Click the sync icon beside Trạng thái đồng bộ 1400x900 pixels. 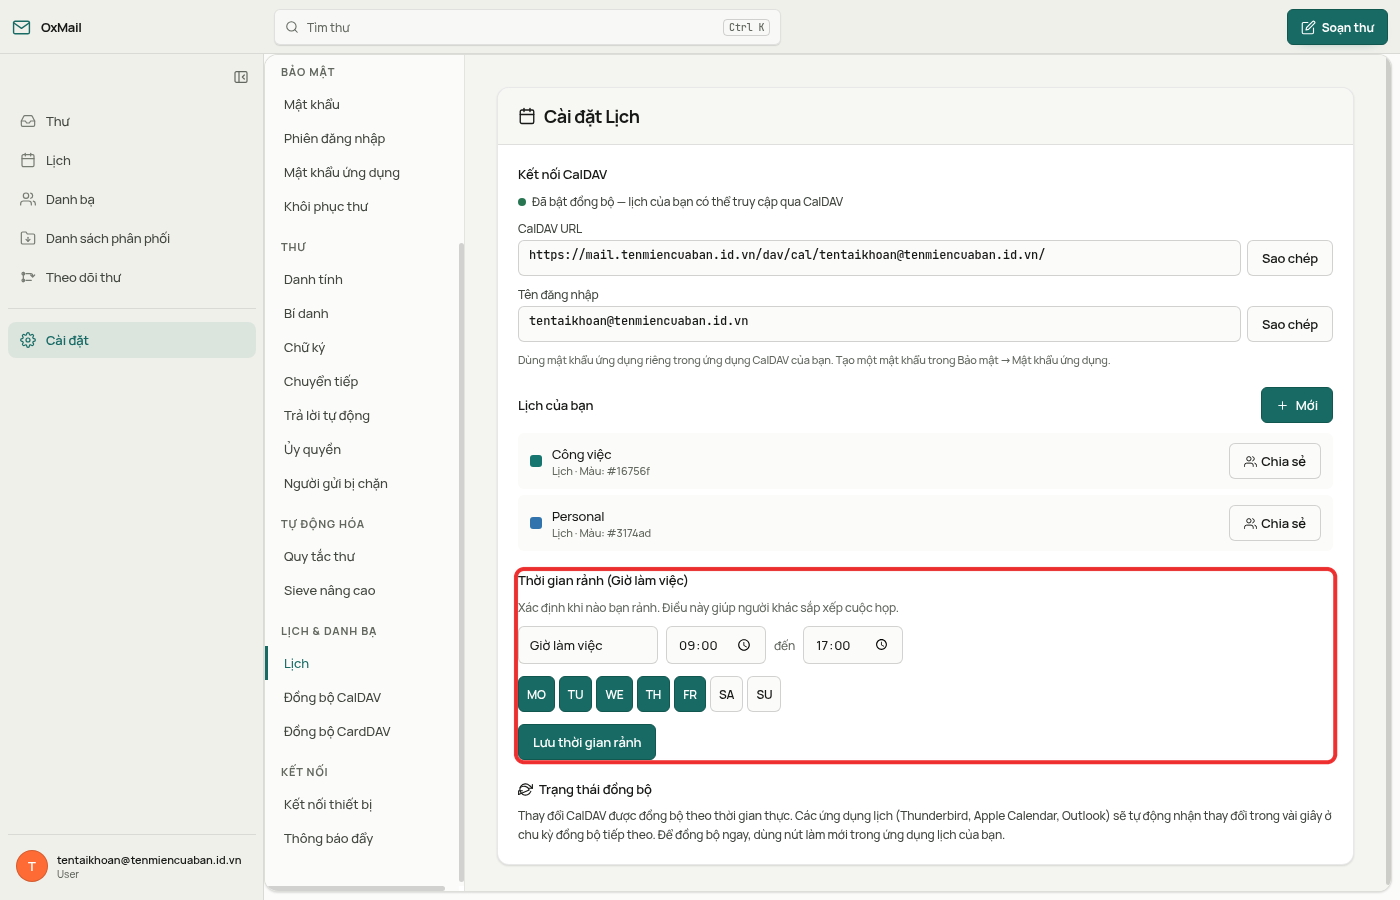click(x=525, y=790)
